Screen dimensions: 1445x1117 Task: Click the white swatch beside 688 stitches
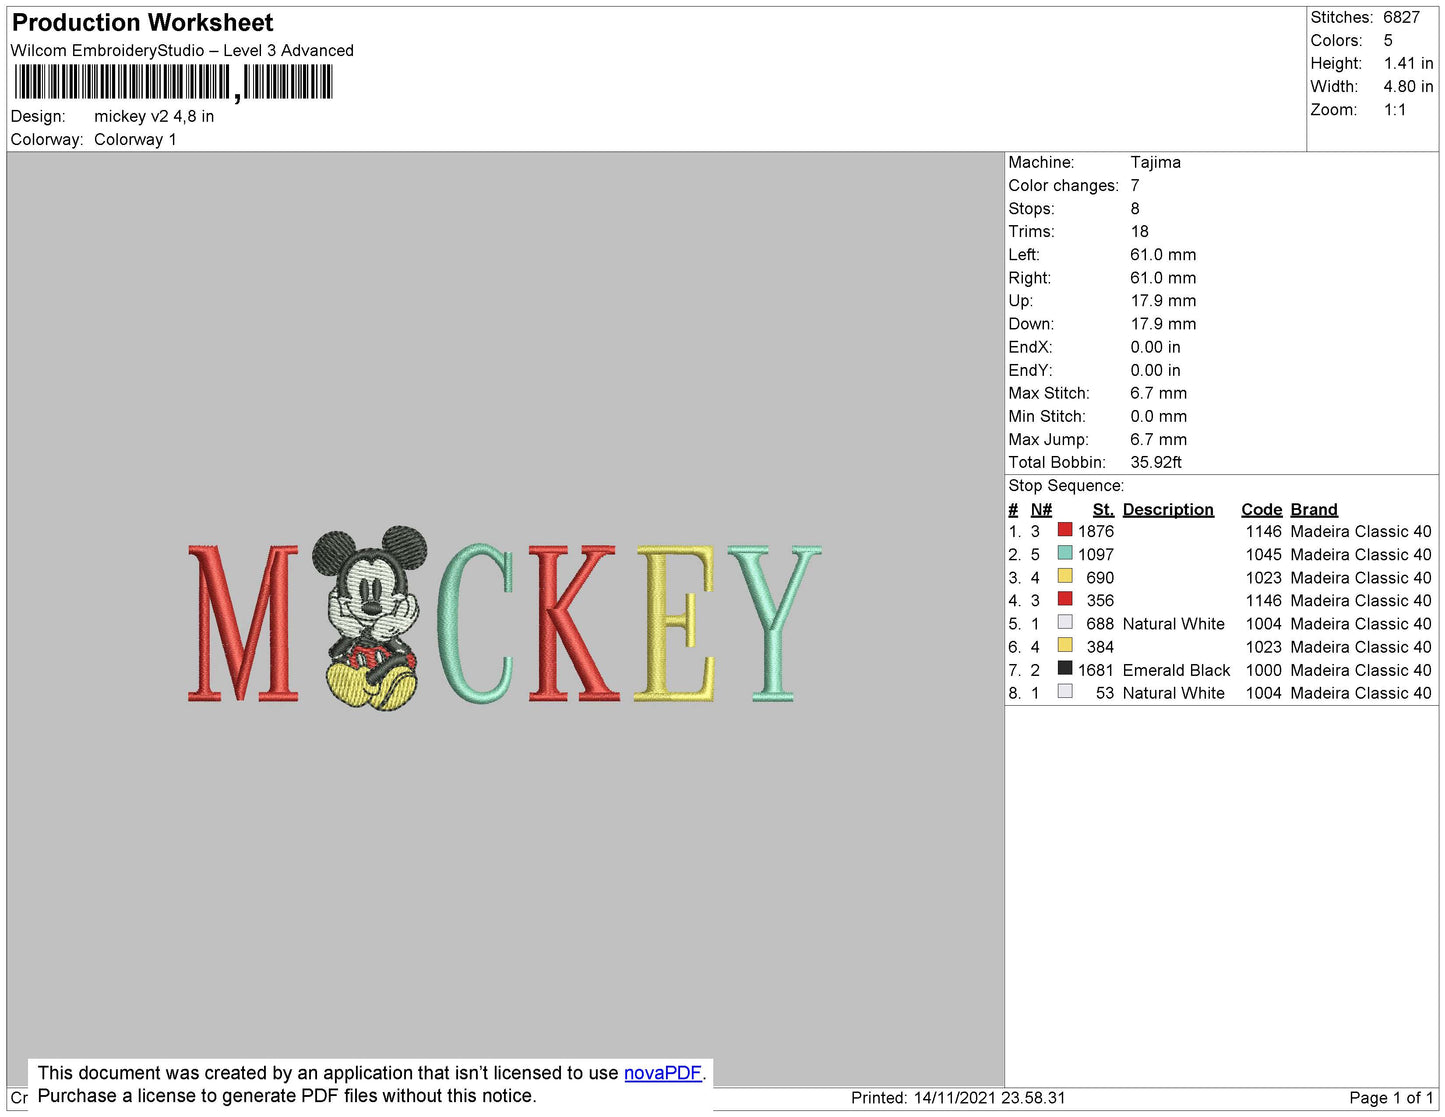click(x=1065, y=623)
